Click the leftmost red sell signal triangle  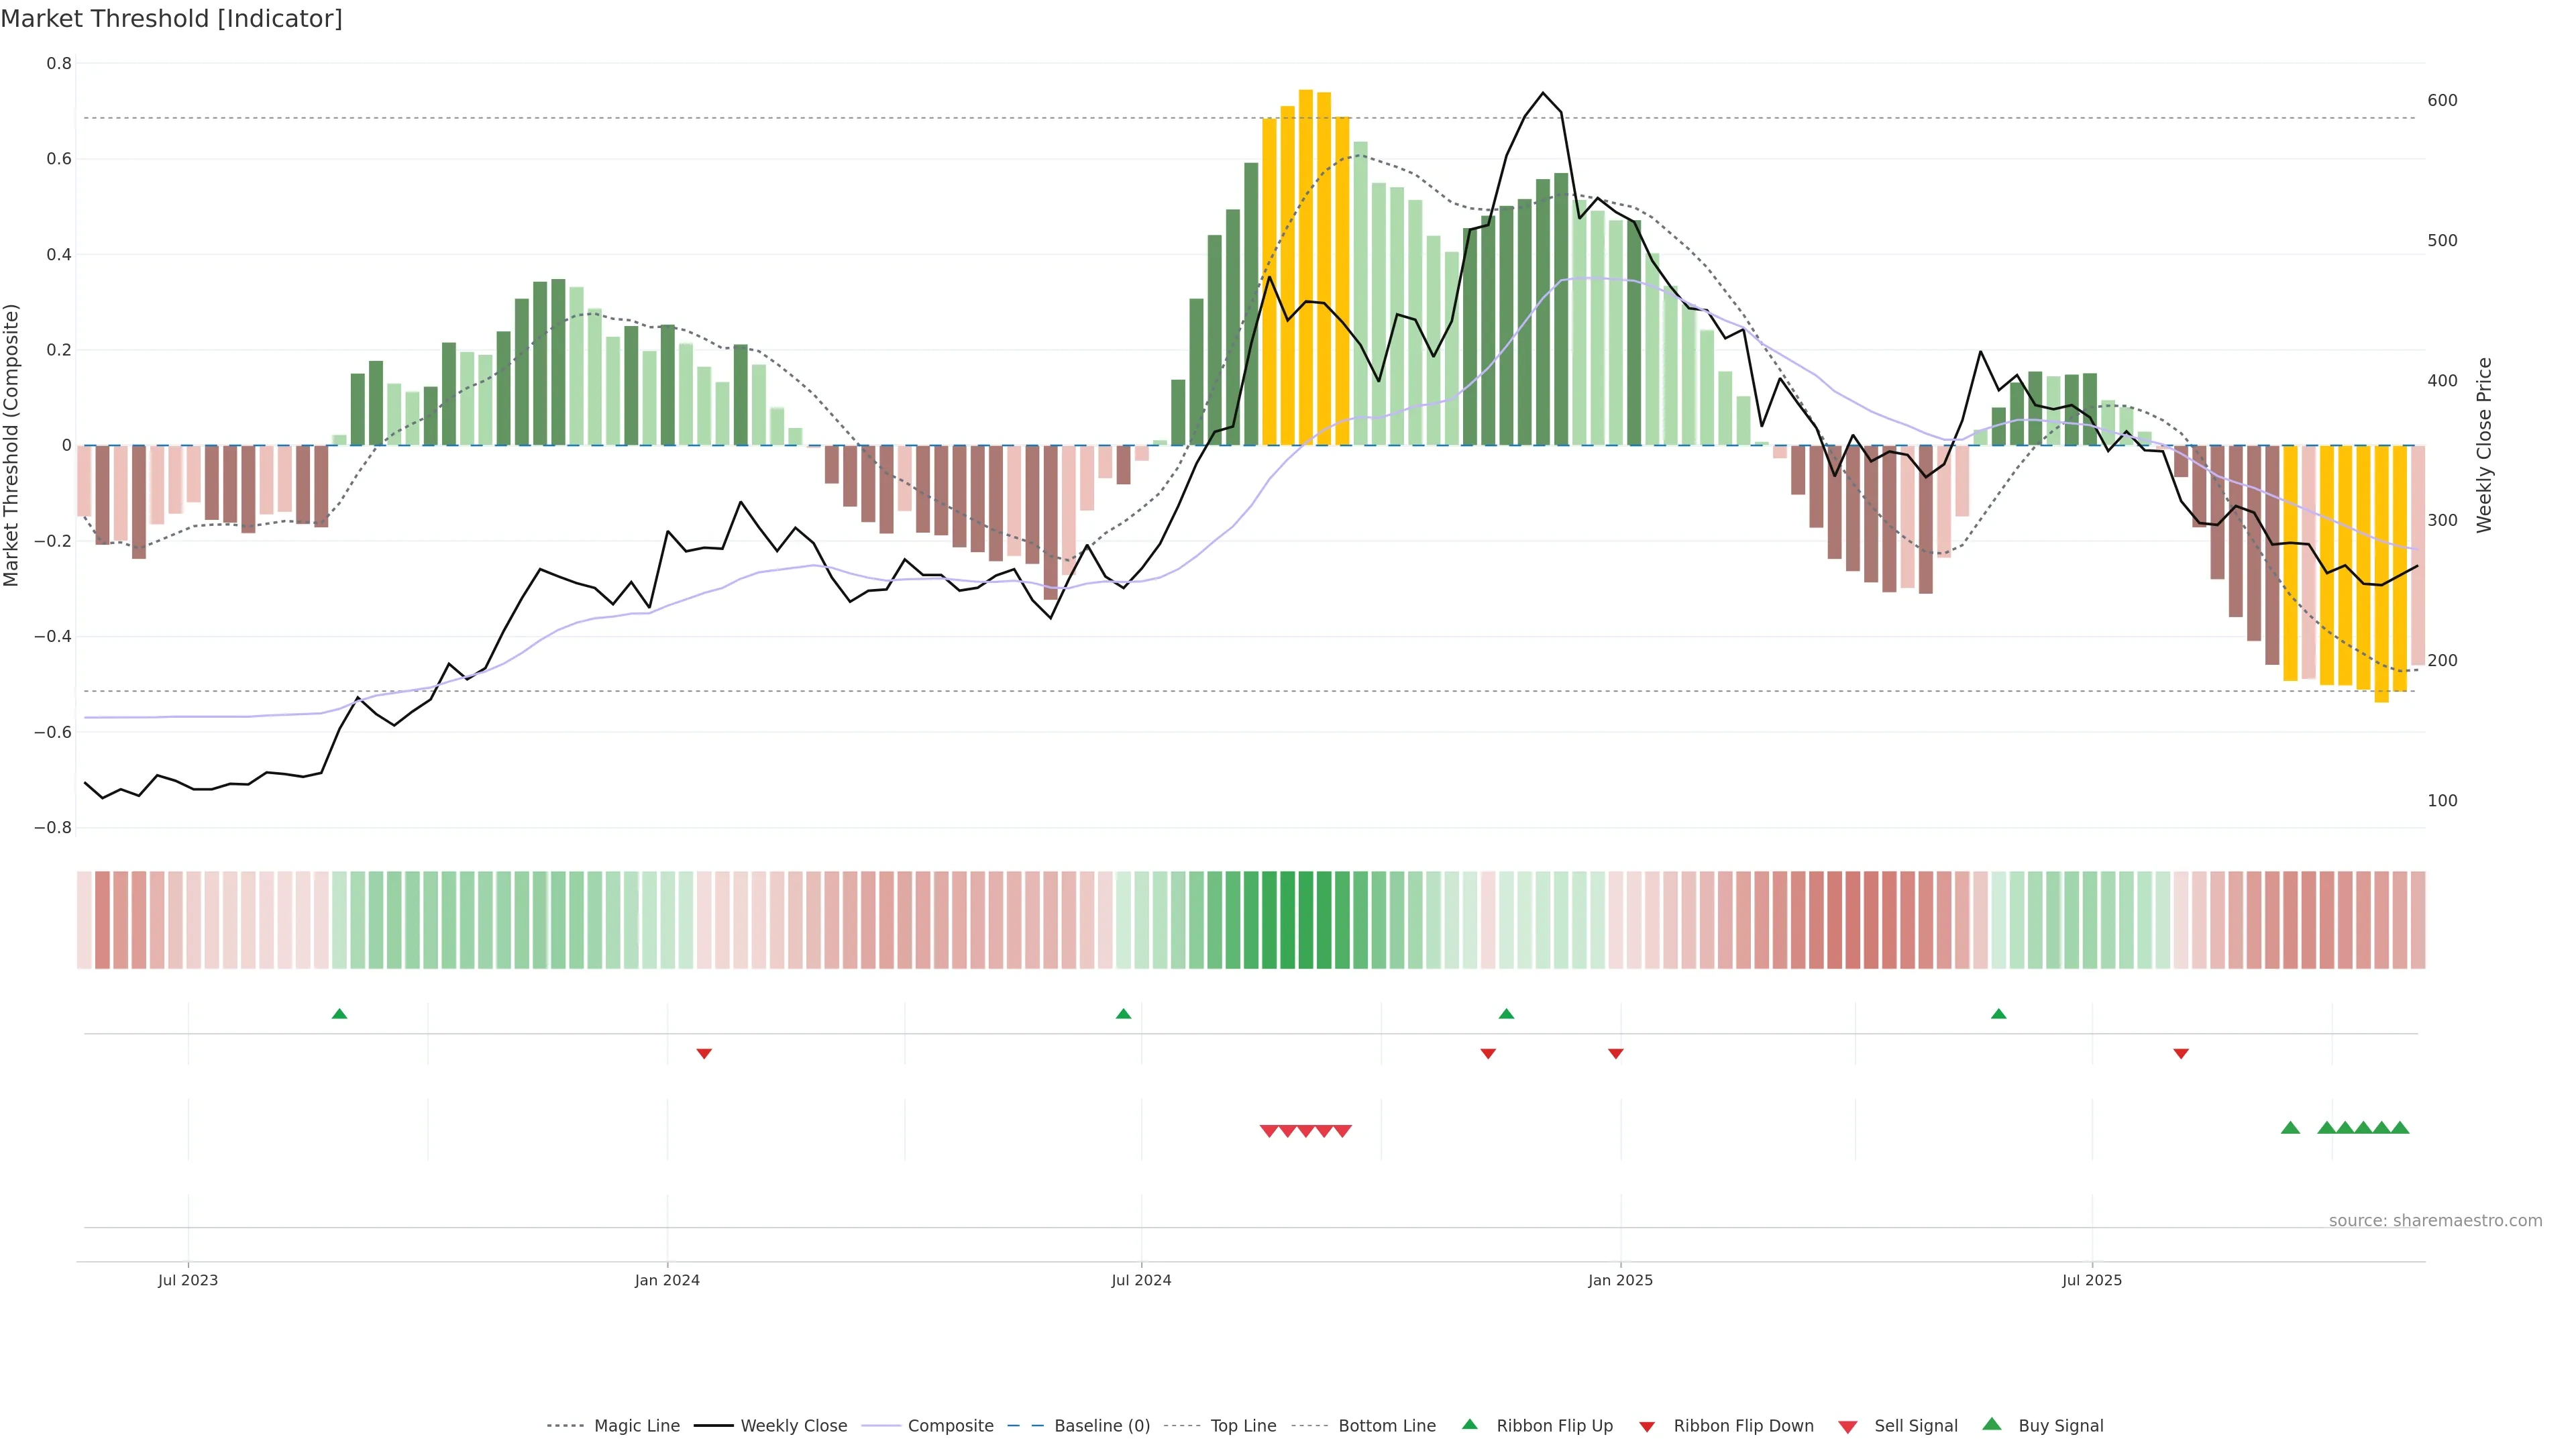[1268, 1131]
